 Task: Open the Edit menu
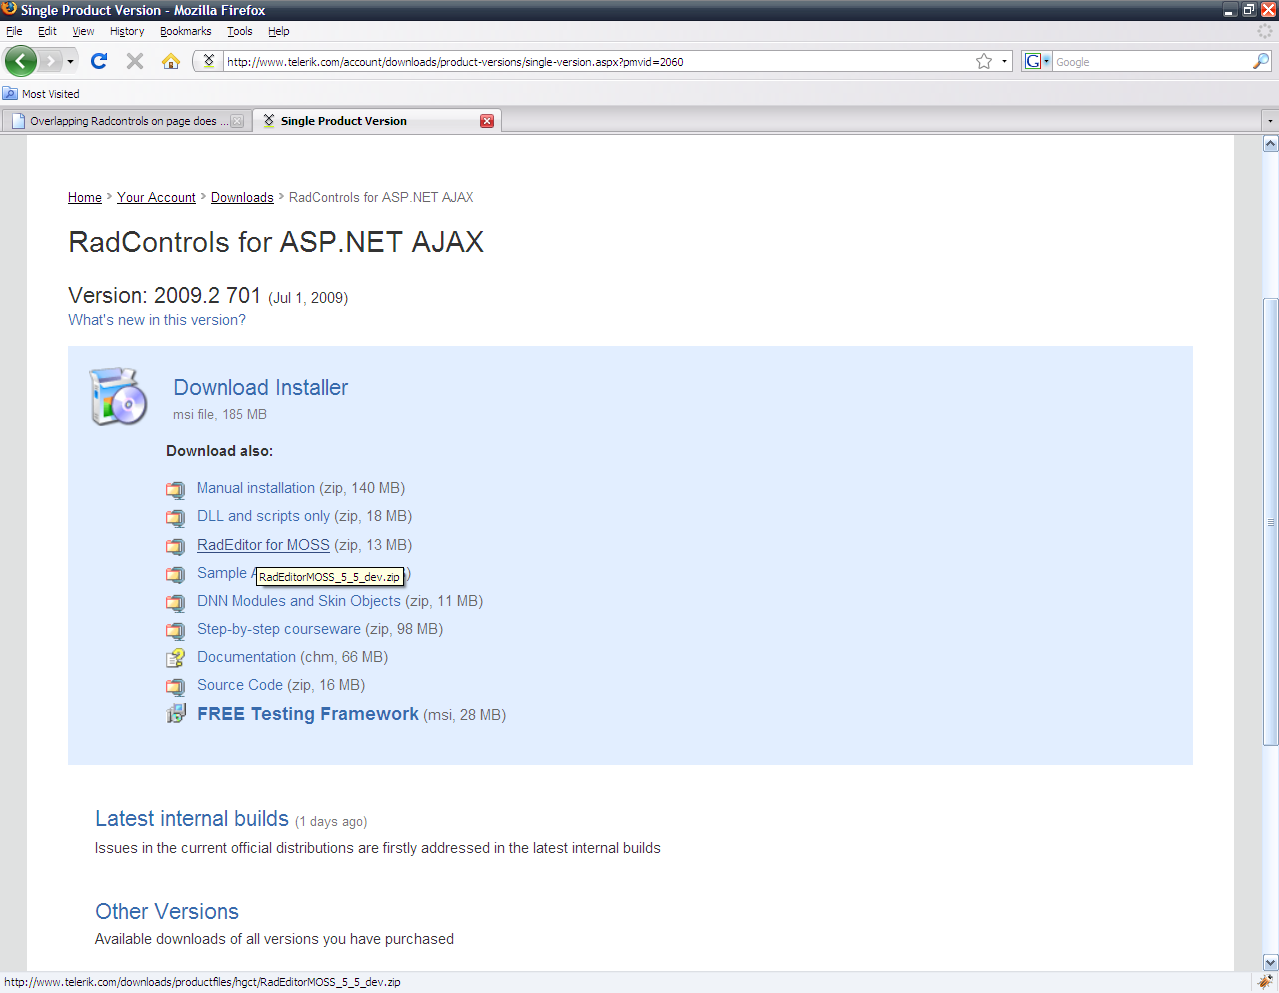(x=47, y=31)
